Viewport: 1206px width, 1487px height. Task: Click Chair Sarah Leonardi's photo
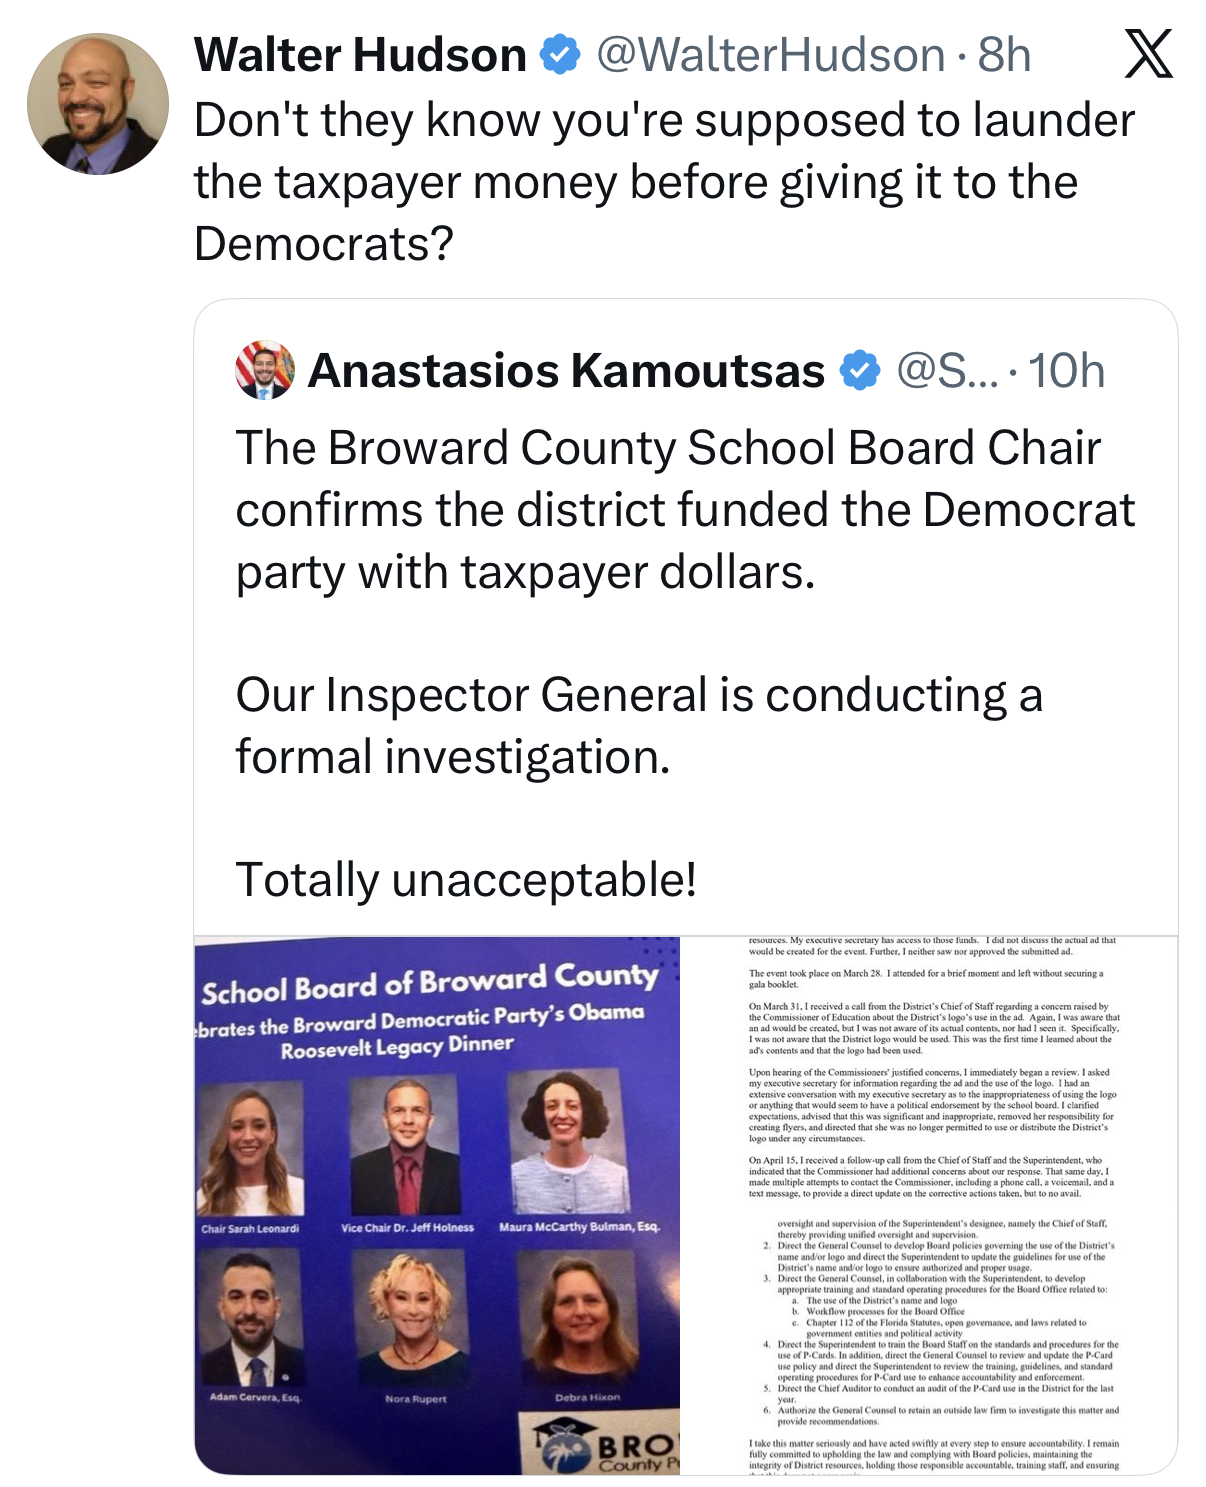coord(250,1148)
